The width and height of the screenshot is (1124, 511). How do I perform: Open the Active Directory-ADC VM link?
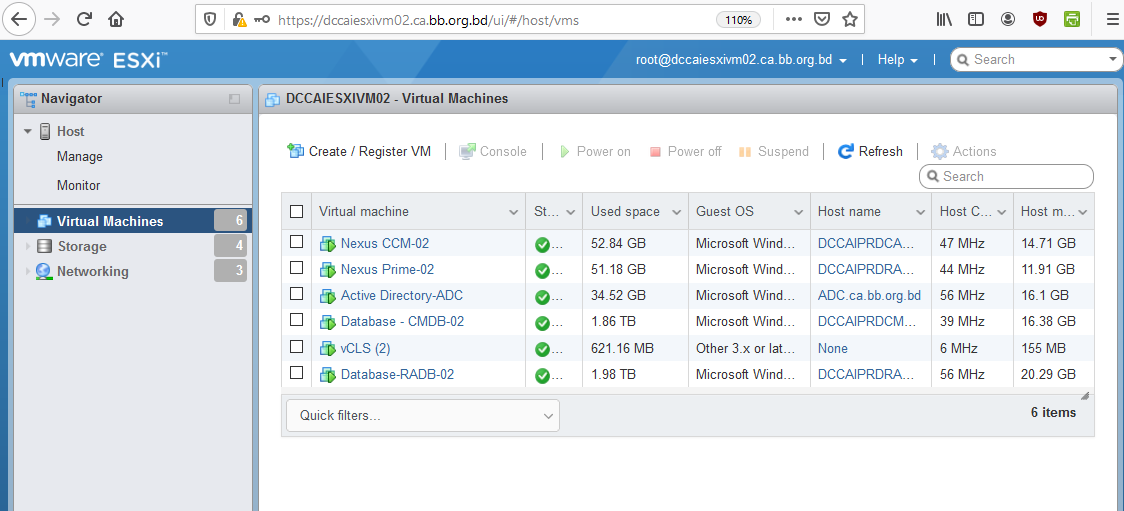(401, 295)
